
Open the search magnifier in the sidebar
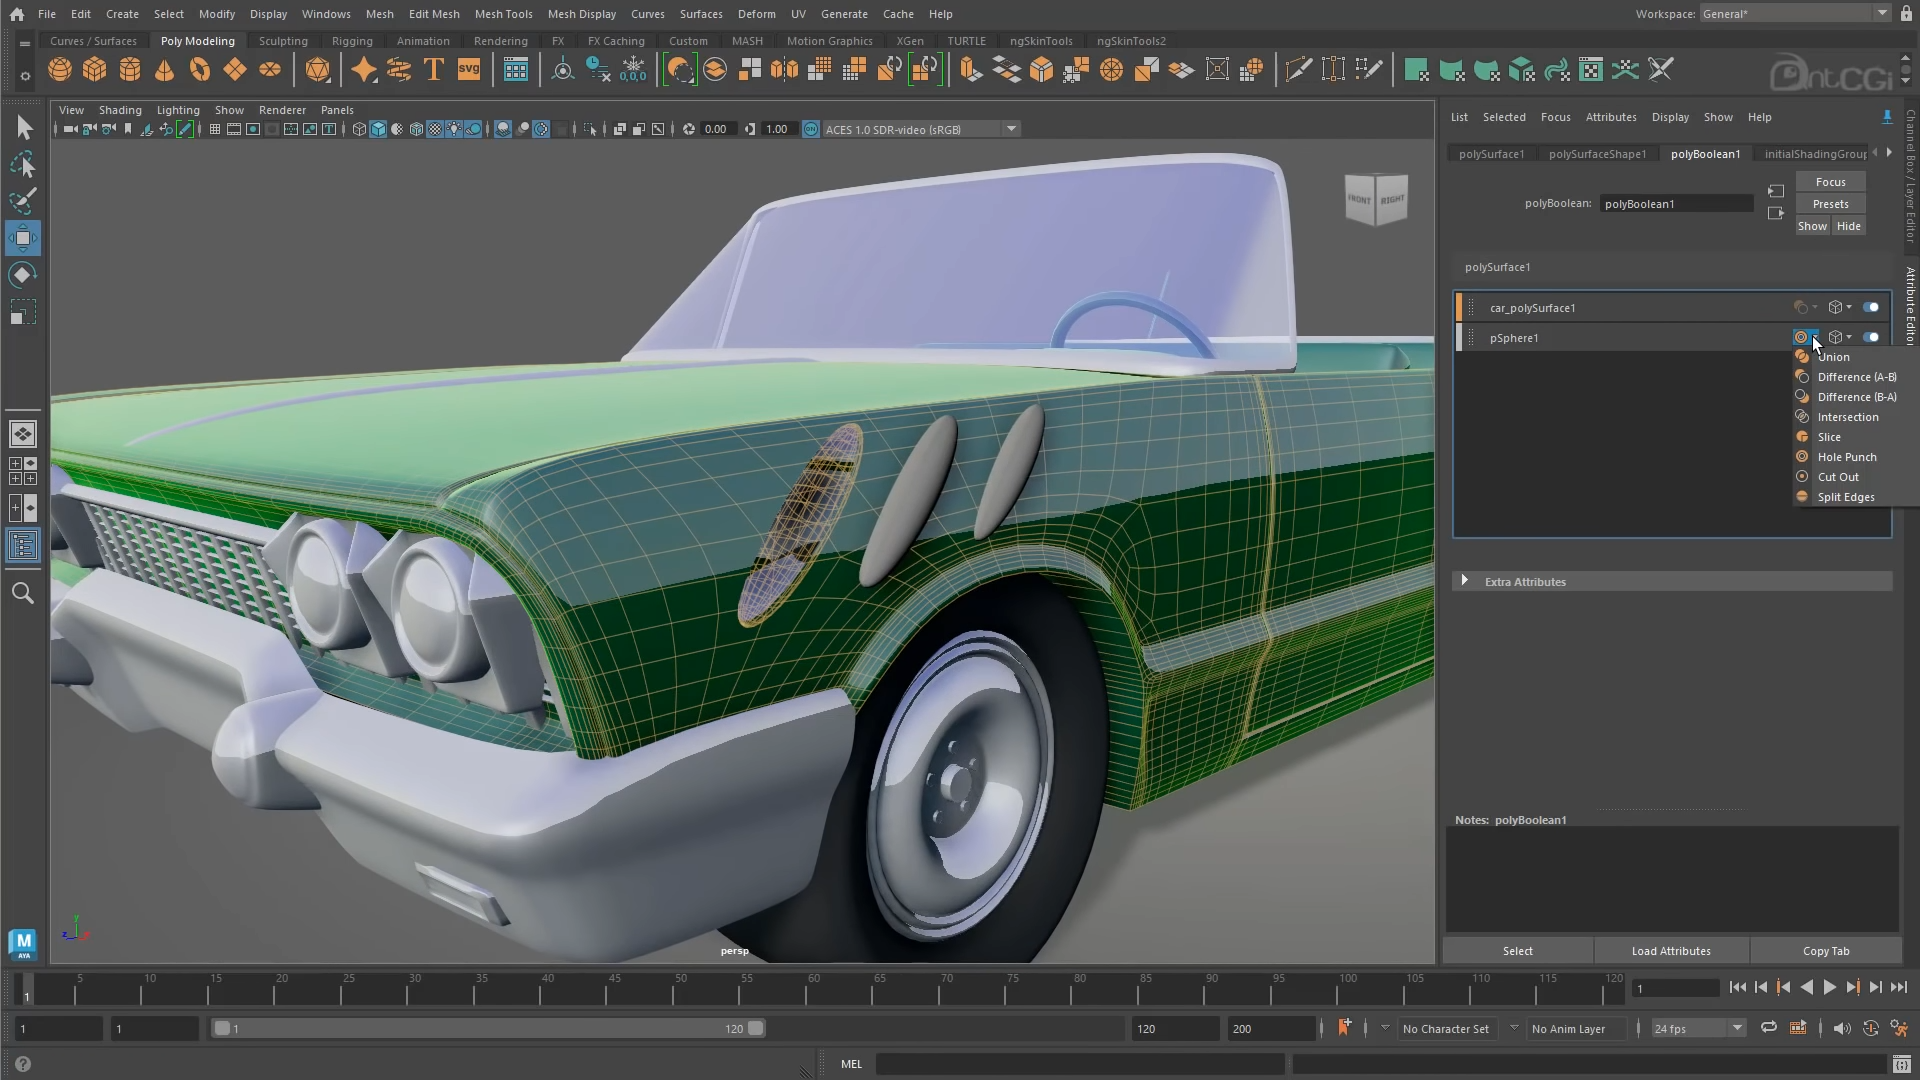[x=23, y=594]
